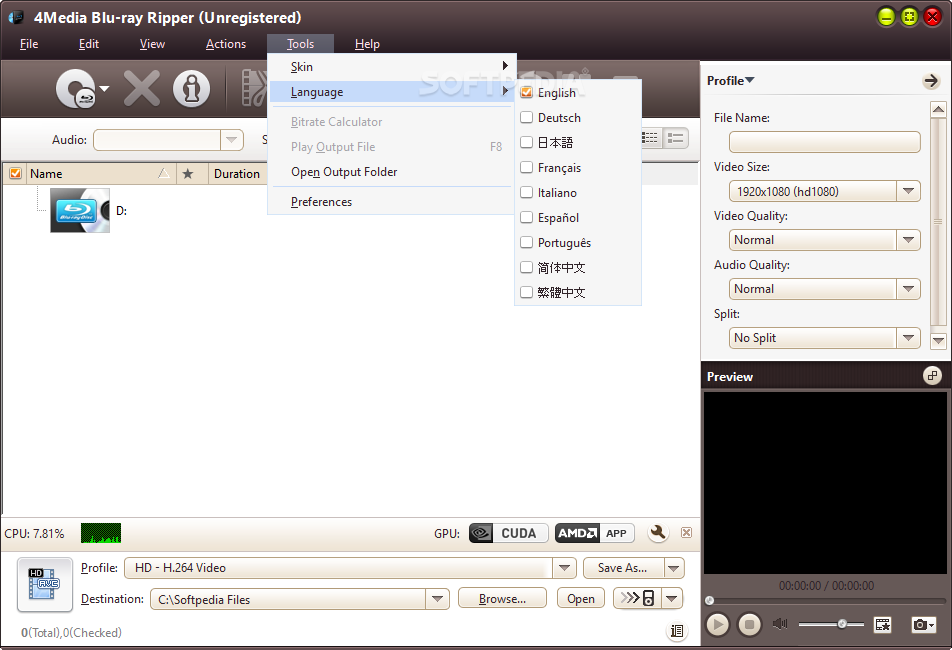The width and height of the screenshot is (952, 650).
Task: Open the load disc dropdown arrow
Action: 104,89
